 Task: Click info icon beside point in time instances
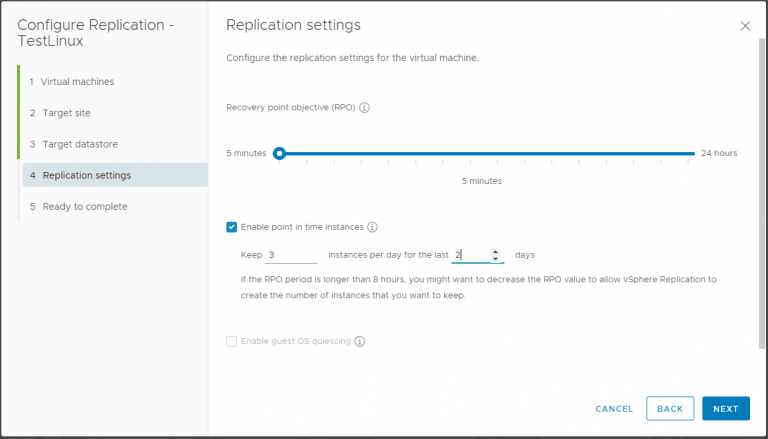(372, 227)
